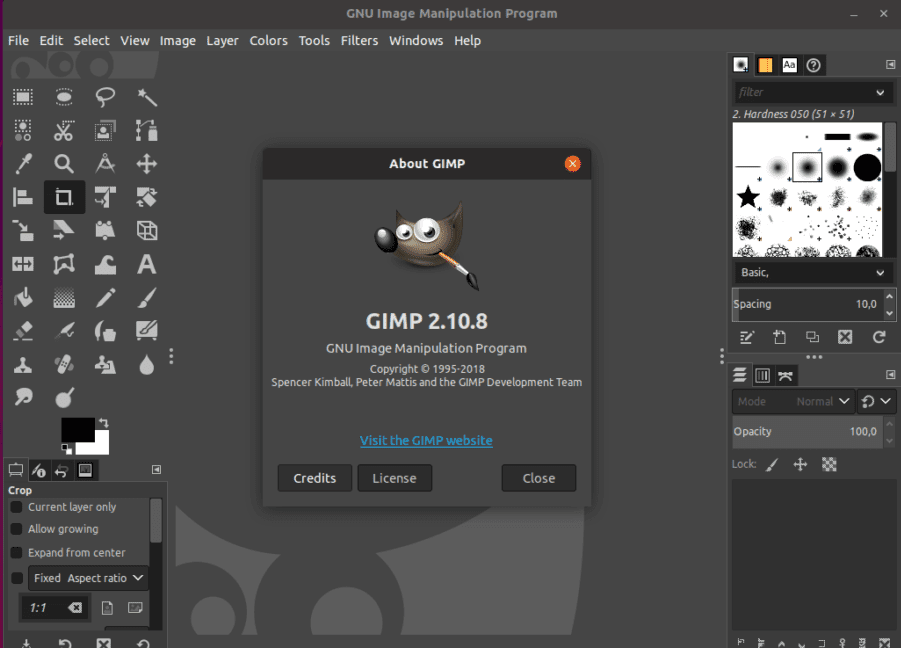
Task: Open the Zoom tool
Action: click(64, 163)
